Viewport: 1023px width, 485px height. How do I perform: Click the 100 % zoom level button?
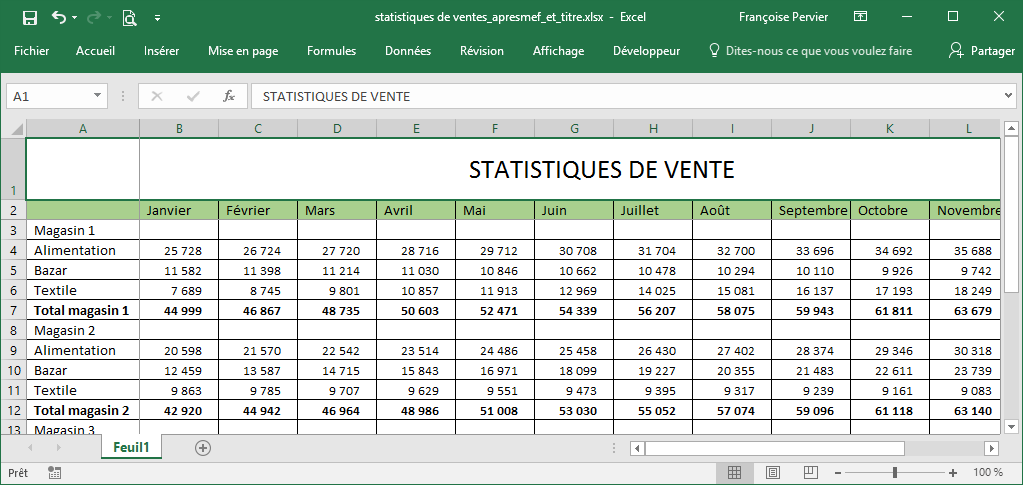tap(987, 472)
